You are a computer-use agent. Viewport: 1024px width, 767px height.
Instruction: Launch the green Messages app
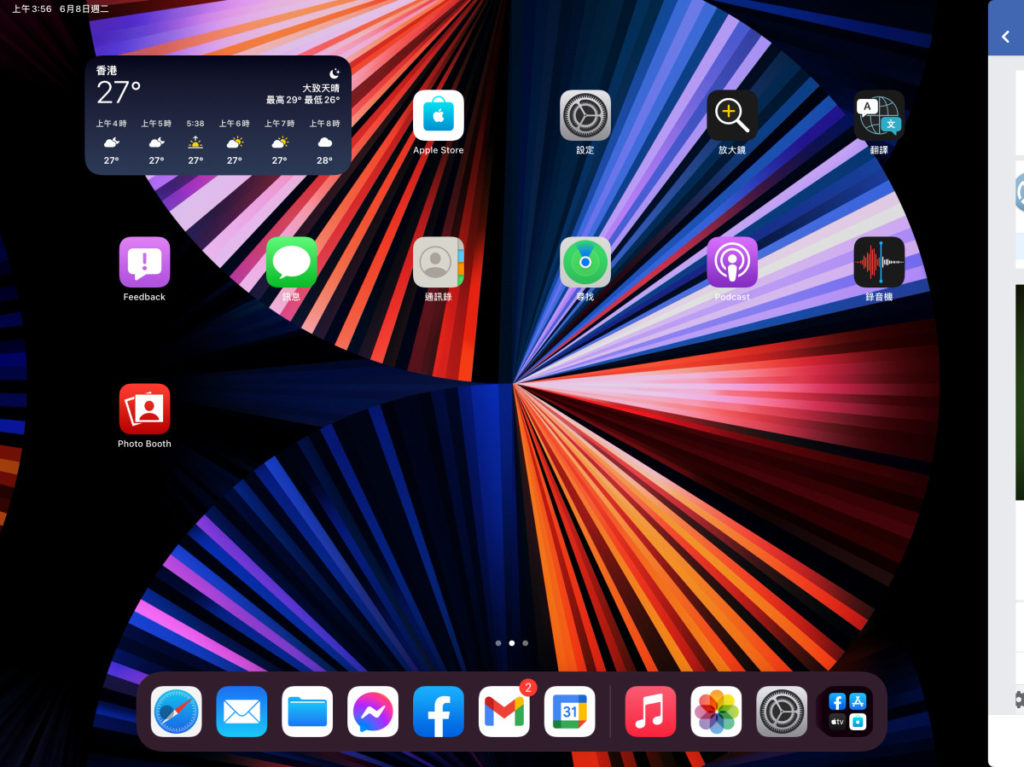click(x=291, y=263)
